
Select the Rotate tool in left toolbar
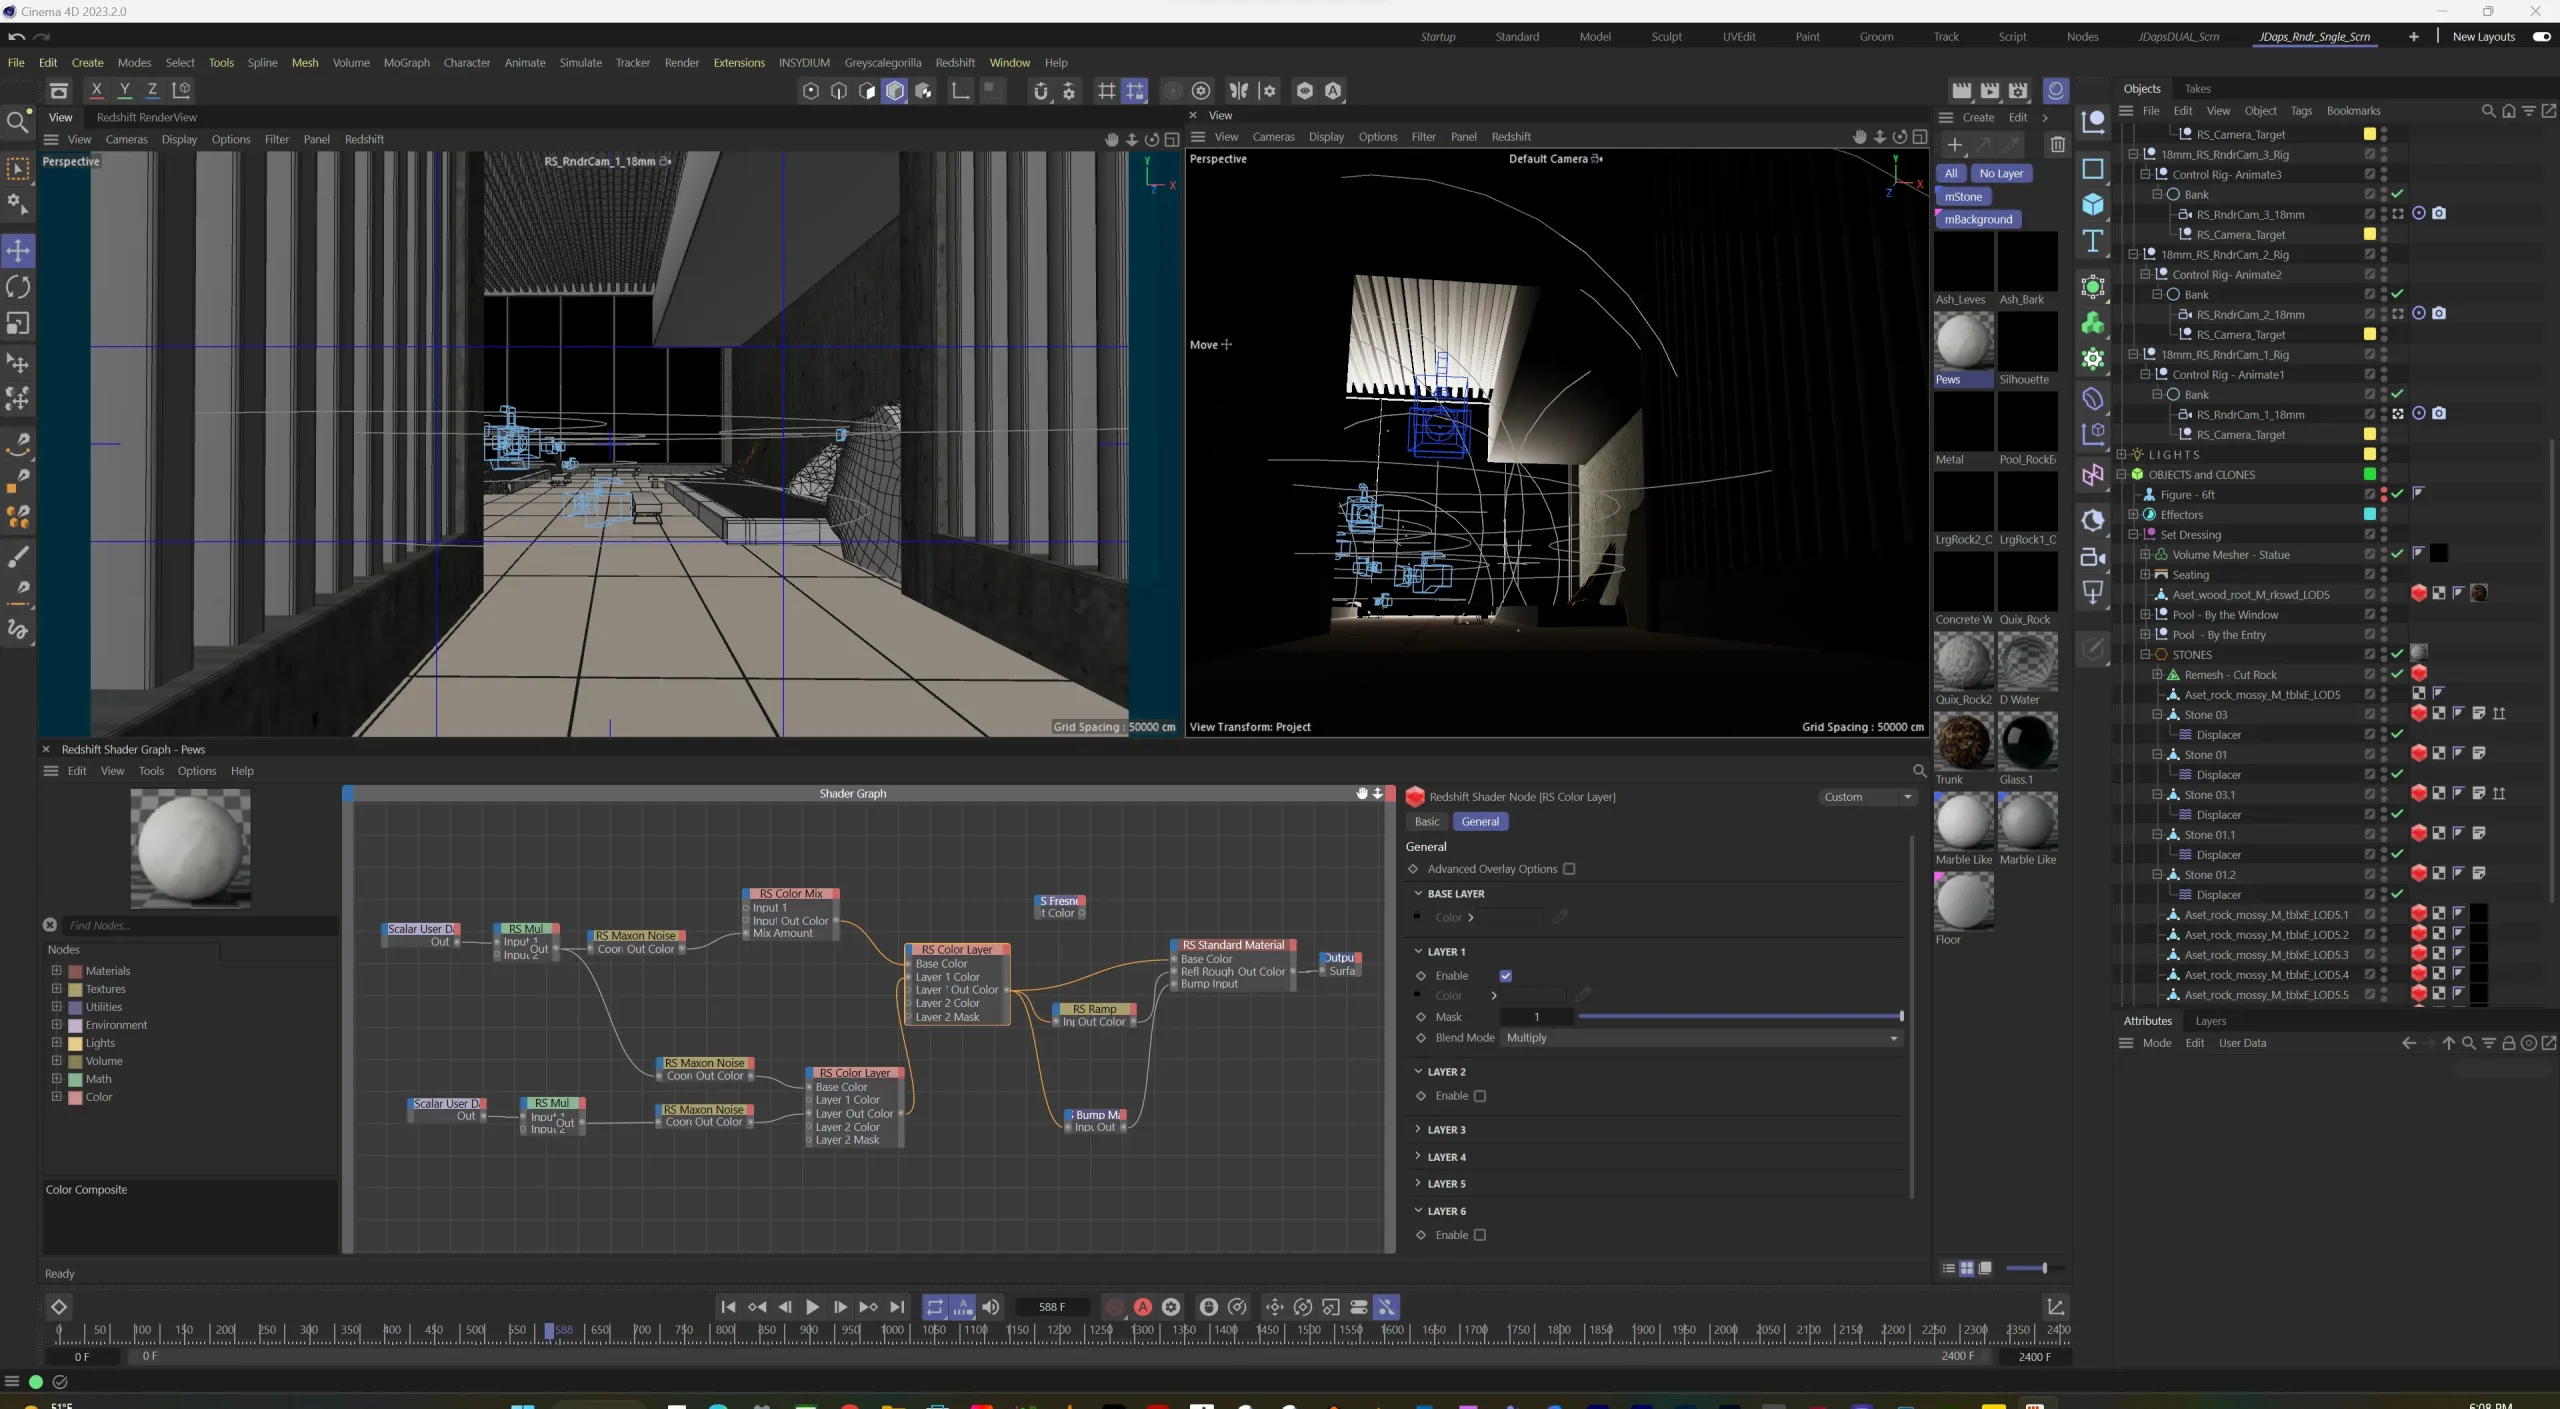point(18,287)
